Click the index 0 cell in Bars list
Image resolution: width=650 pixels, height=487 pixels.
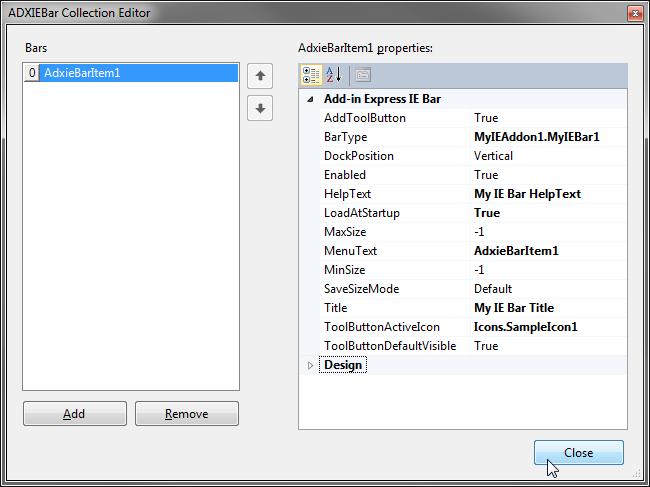click(x=32, y=73)
